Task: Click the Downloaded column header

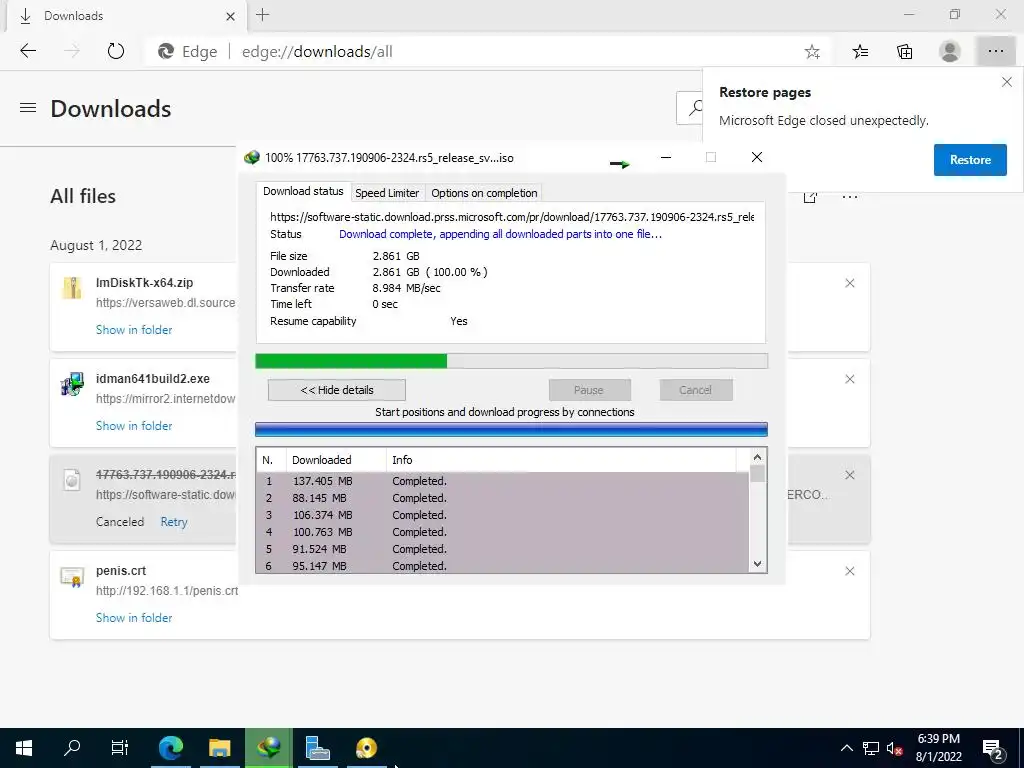Action: (x=336, y=460)
